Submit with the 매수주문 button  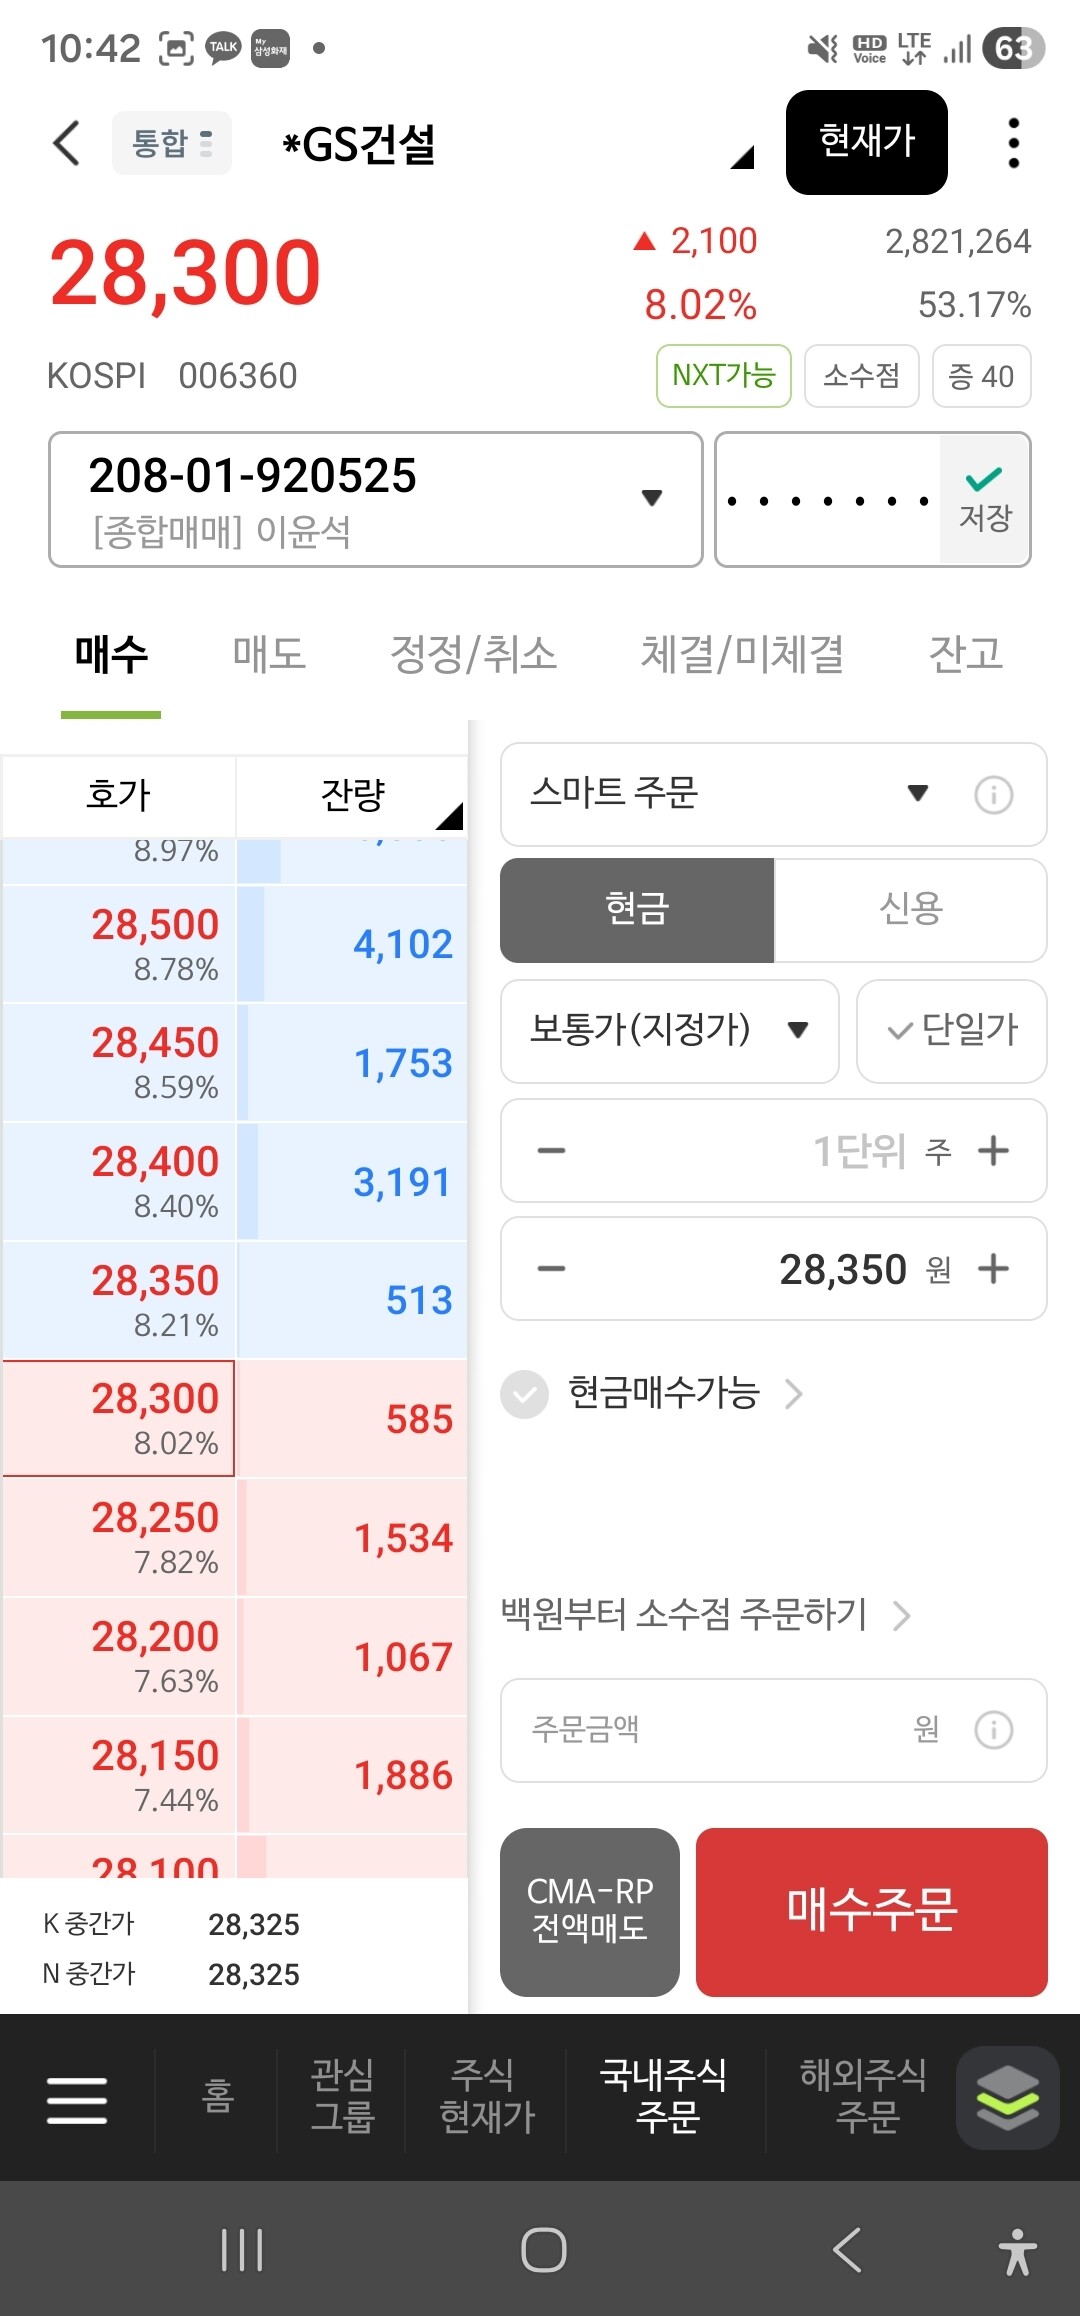[872, 1912]
